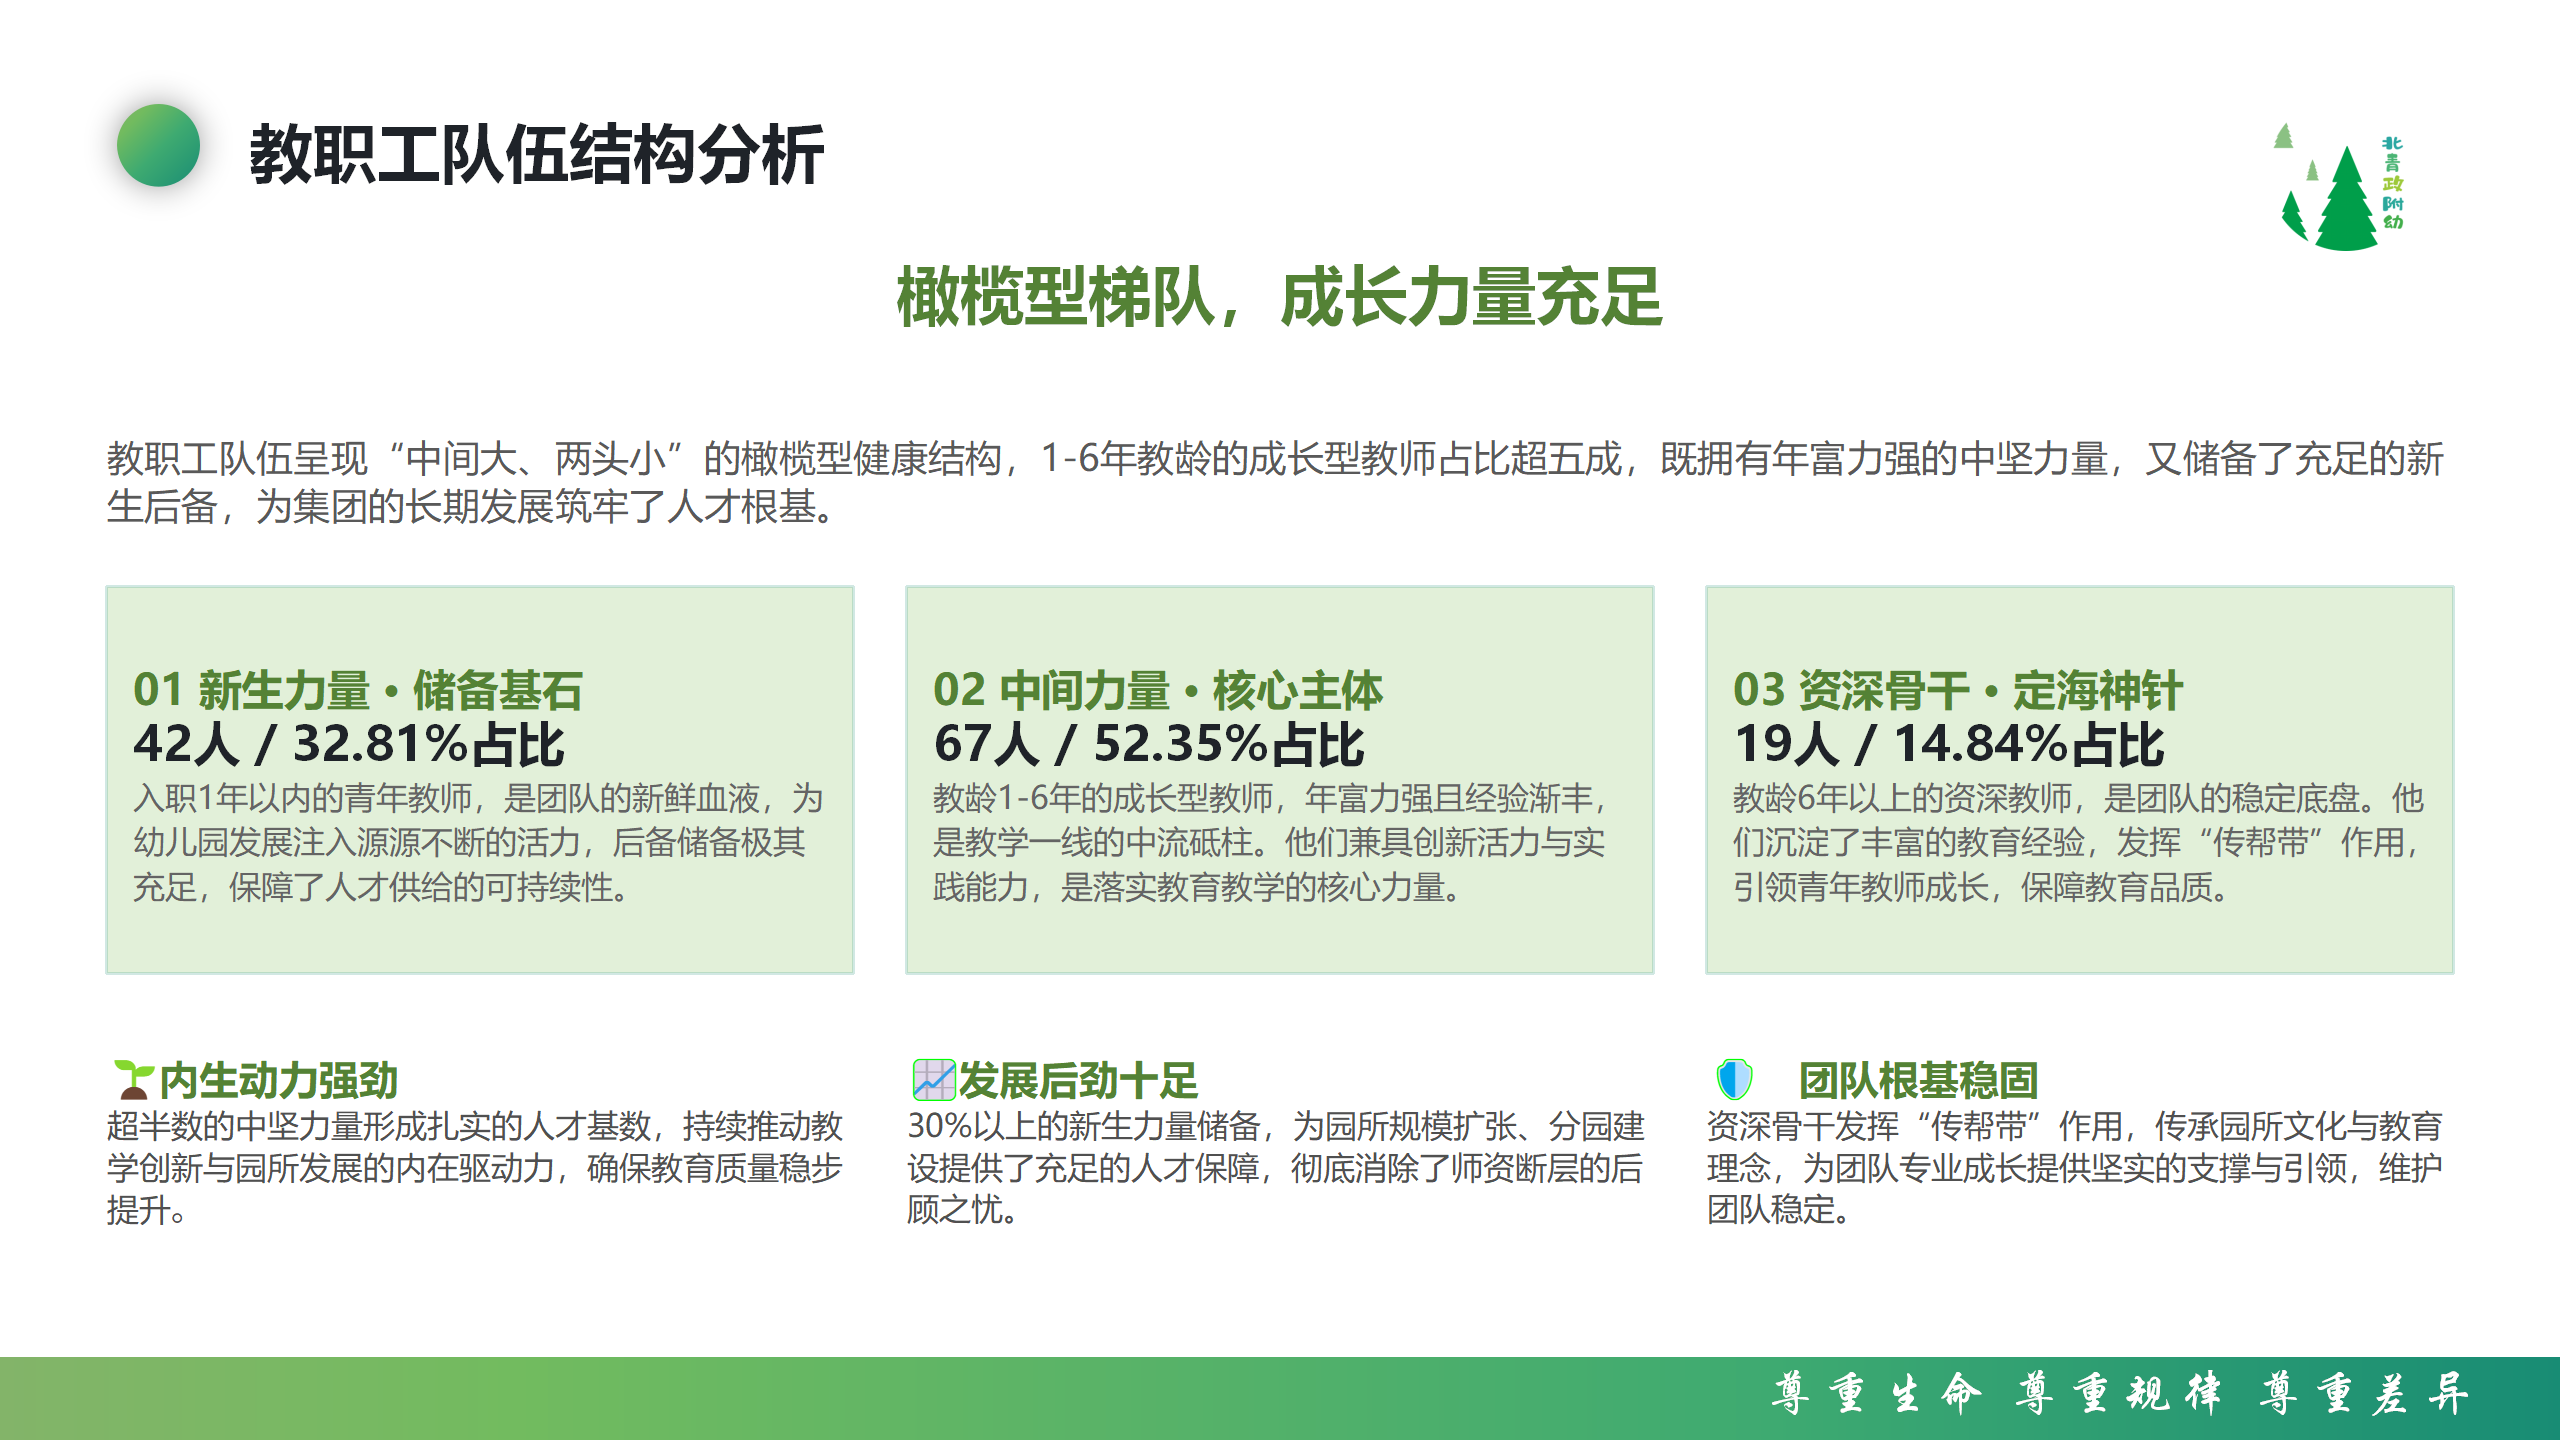Click the text starting 资深骨干发挥“传帮带”作用
Image resolution: width=2560 pixels, height=1440 pixels.
coord(2076,1168)
